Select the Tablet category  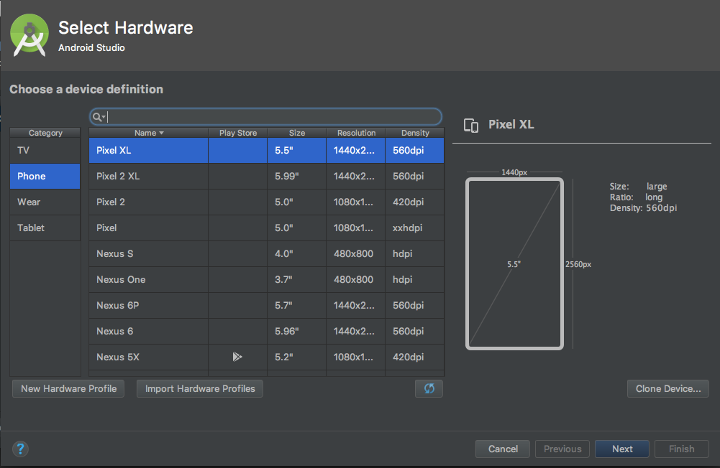click(45, 228)
